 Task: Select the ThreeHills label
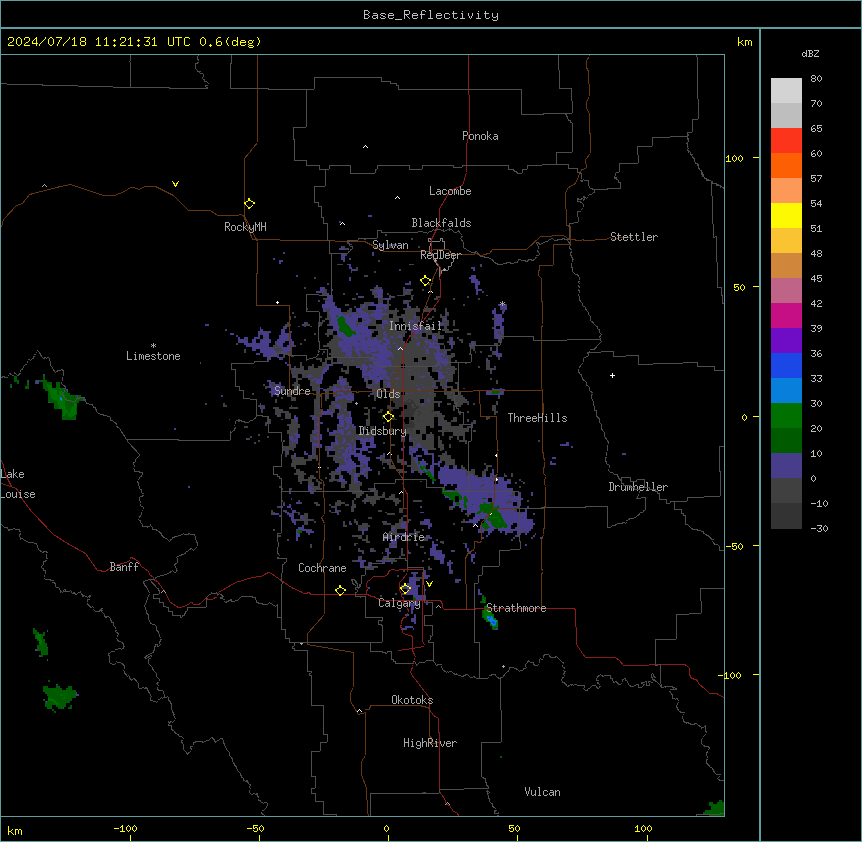click(x=537, y=418)
